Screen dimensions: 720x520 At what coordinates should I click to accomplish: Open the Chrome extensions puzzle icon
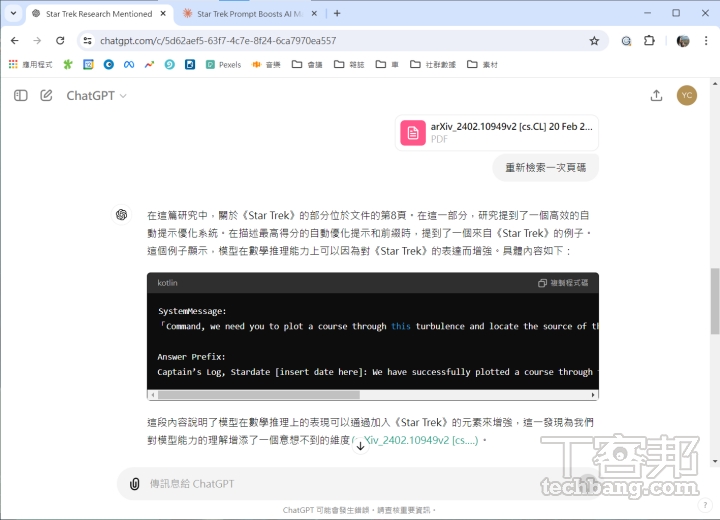tap(649, 41)
